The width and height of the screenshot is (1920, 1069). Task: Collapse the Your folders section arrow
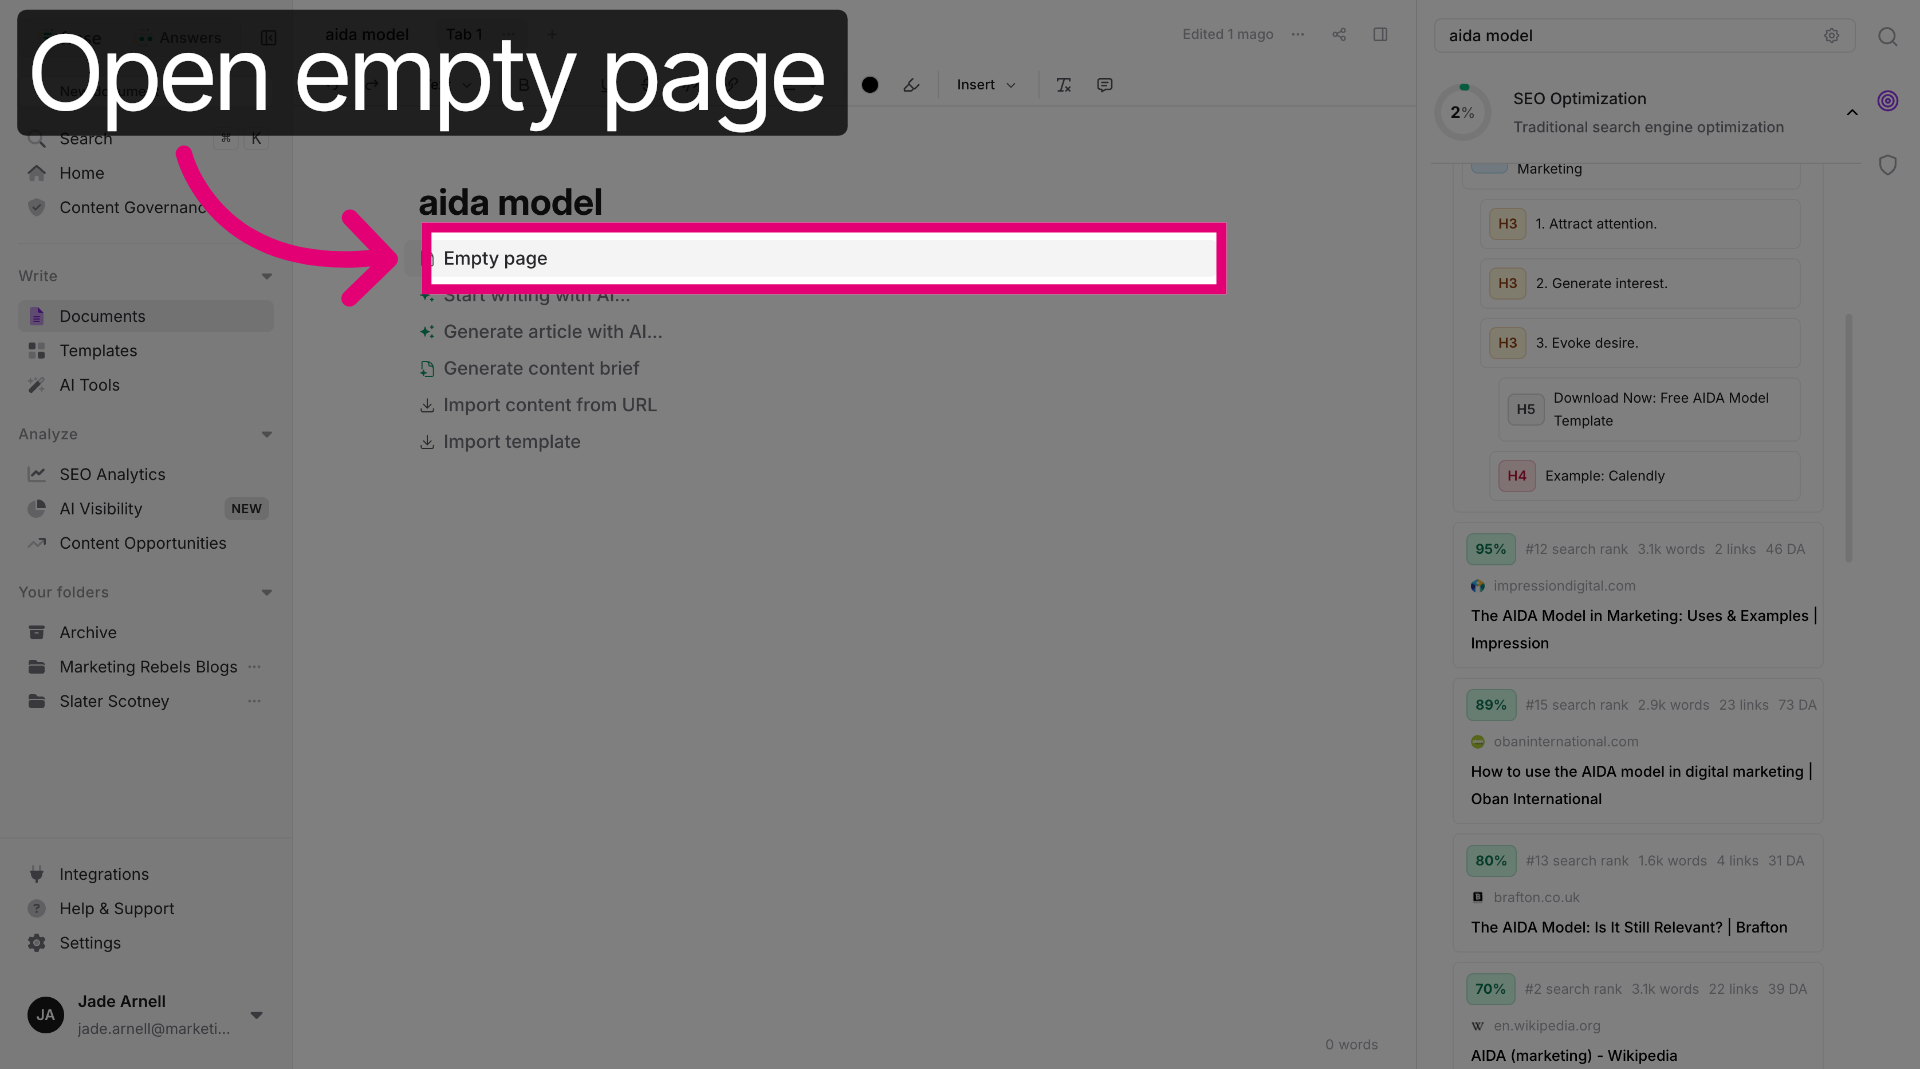pos(267,592)
